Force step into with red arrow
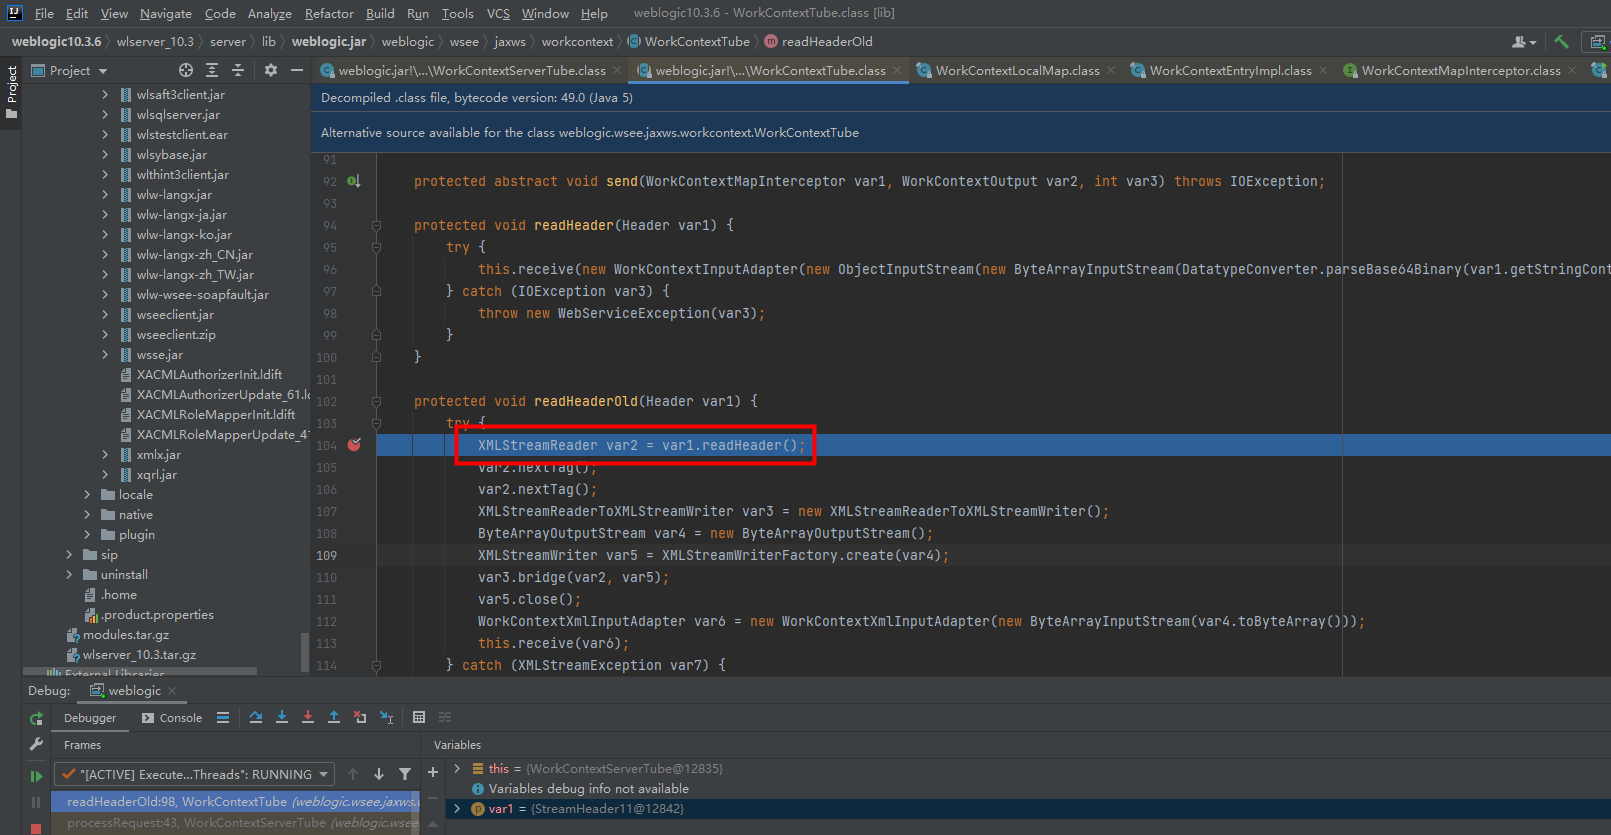This screenshot has width=1611, height=835. click(x=308, y=717)
